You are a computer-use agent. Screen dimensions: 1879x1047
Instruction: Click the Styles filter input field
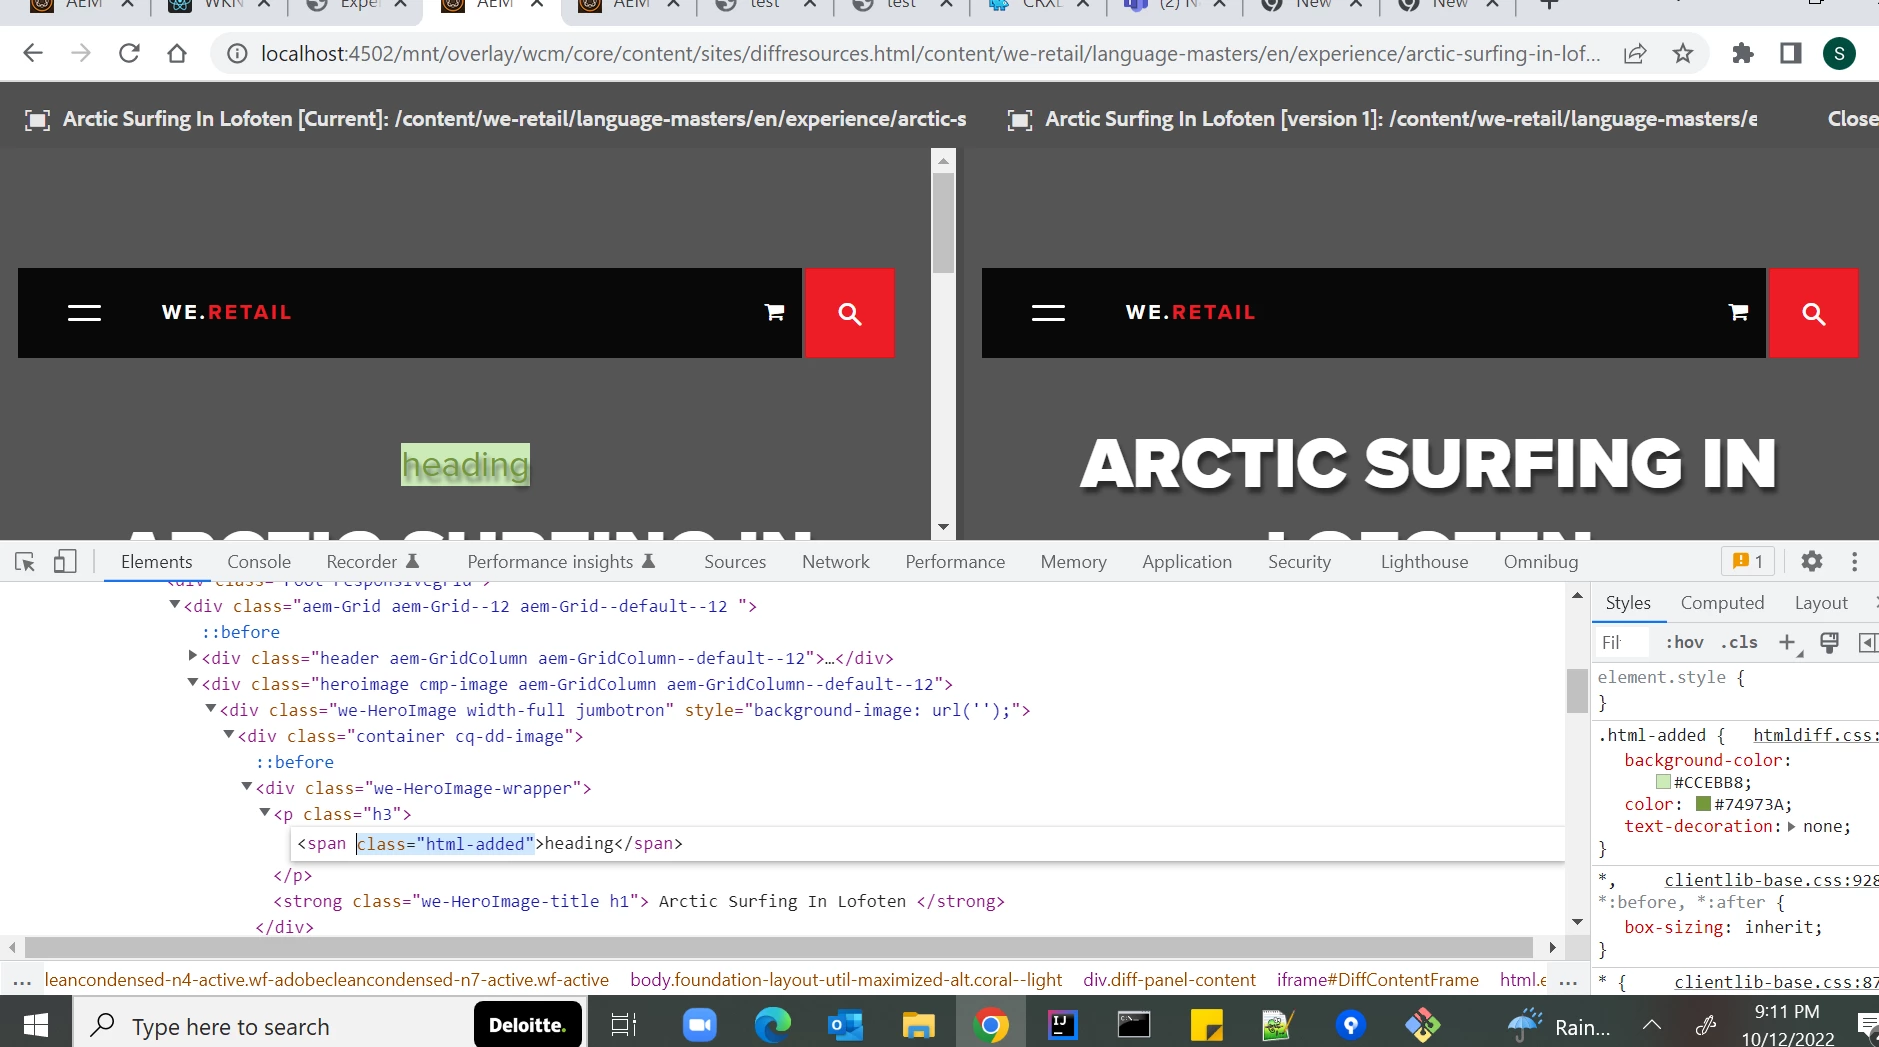coord(1620,643)
